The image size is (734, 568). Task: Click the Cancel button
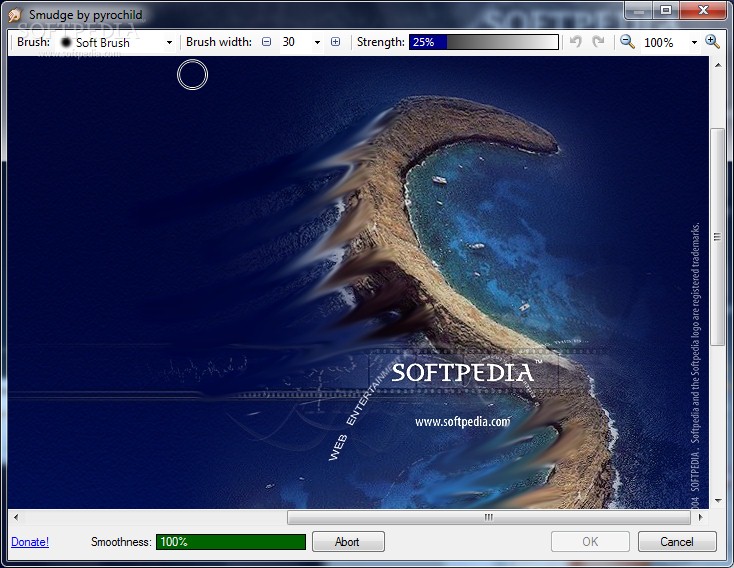click(677, 542)
